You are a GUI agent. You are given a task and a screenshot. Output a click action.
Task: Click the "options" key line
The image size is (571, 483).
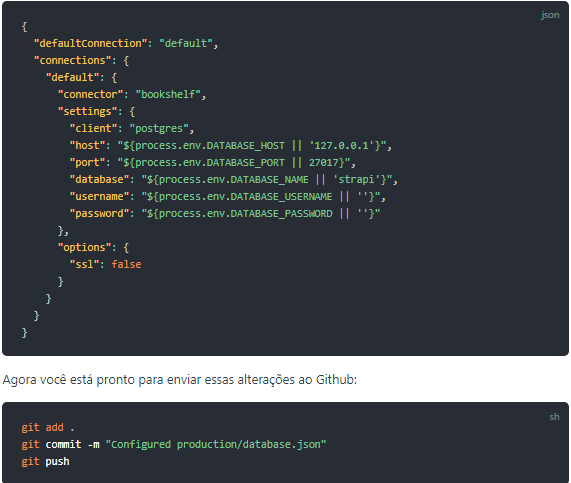[94, 248]
